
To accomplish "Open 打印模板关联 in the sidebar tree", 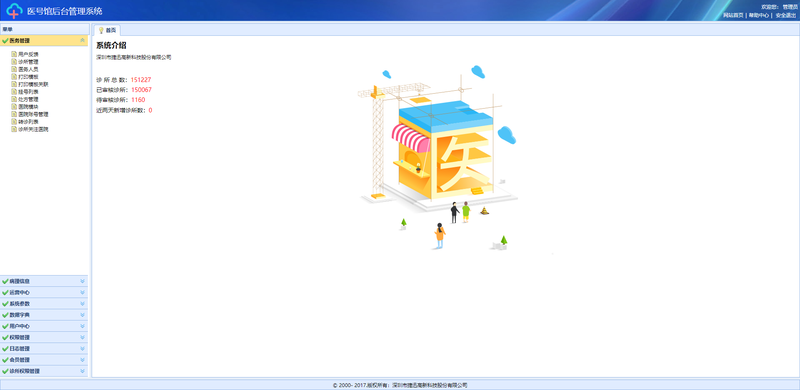I will click(33, 84).
